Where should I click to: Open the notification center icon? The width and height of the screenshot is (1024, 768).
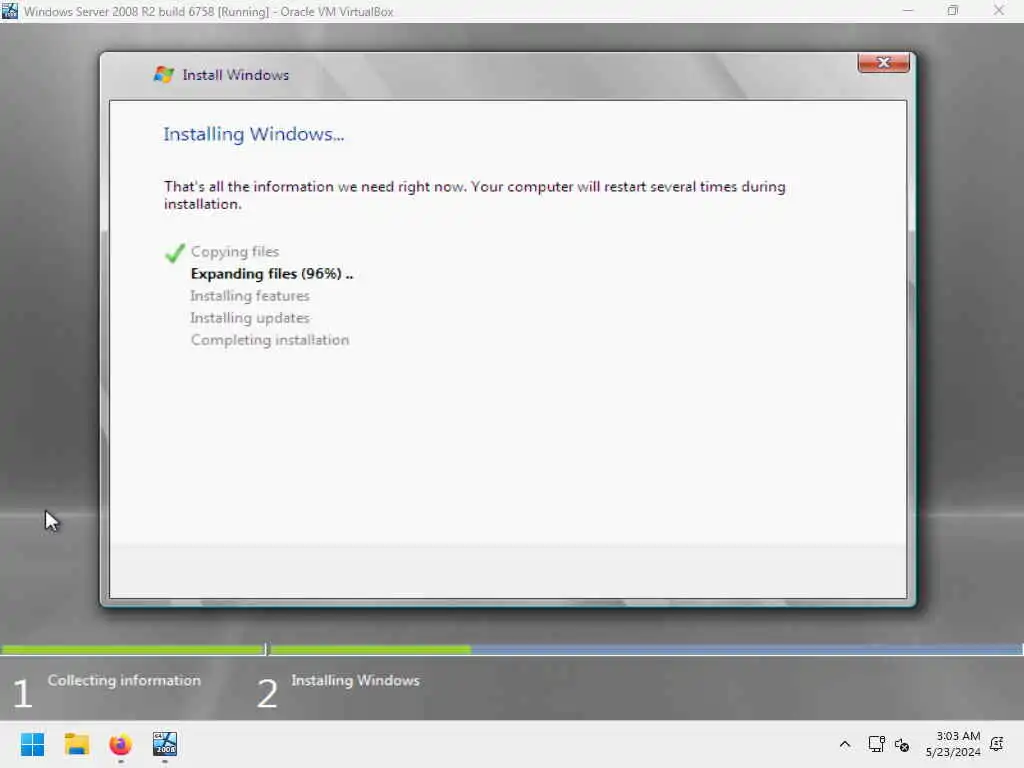[997, 744]
